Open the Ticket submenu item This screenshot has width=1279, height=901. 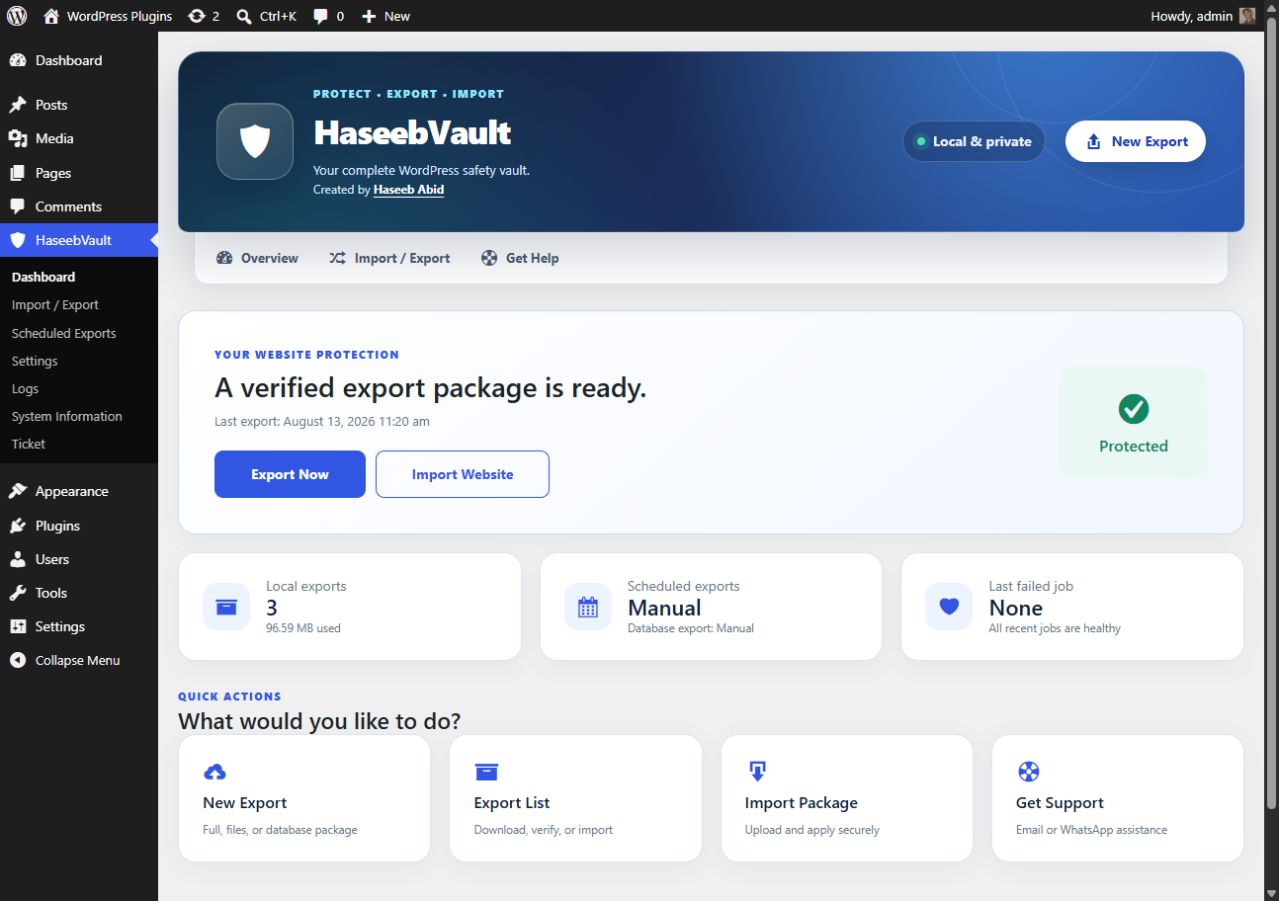tap(29, 444)
